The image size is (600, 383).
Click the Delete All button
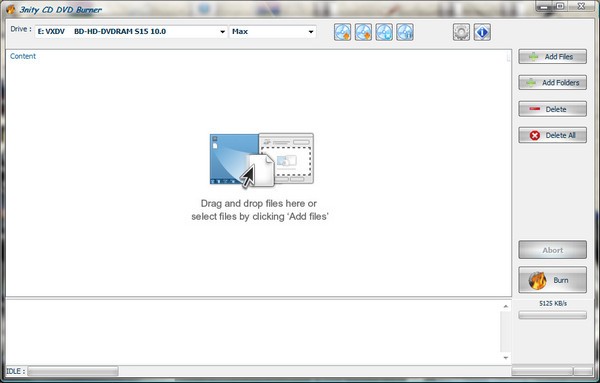tap(552, 135)
